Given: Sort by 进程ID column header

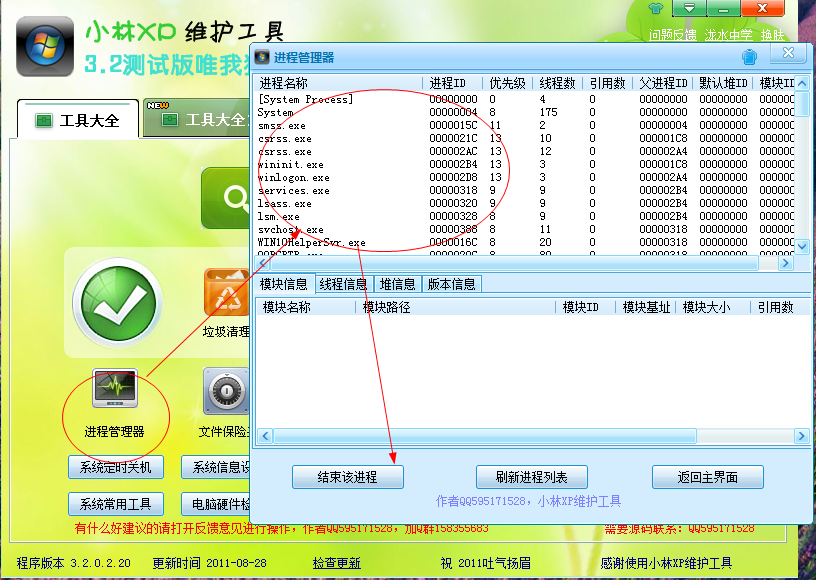Looking at the screenshot, I should tap(453, 83).
